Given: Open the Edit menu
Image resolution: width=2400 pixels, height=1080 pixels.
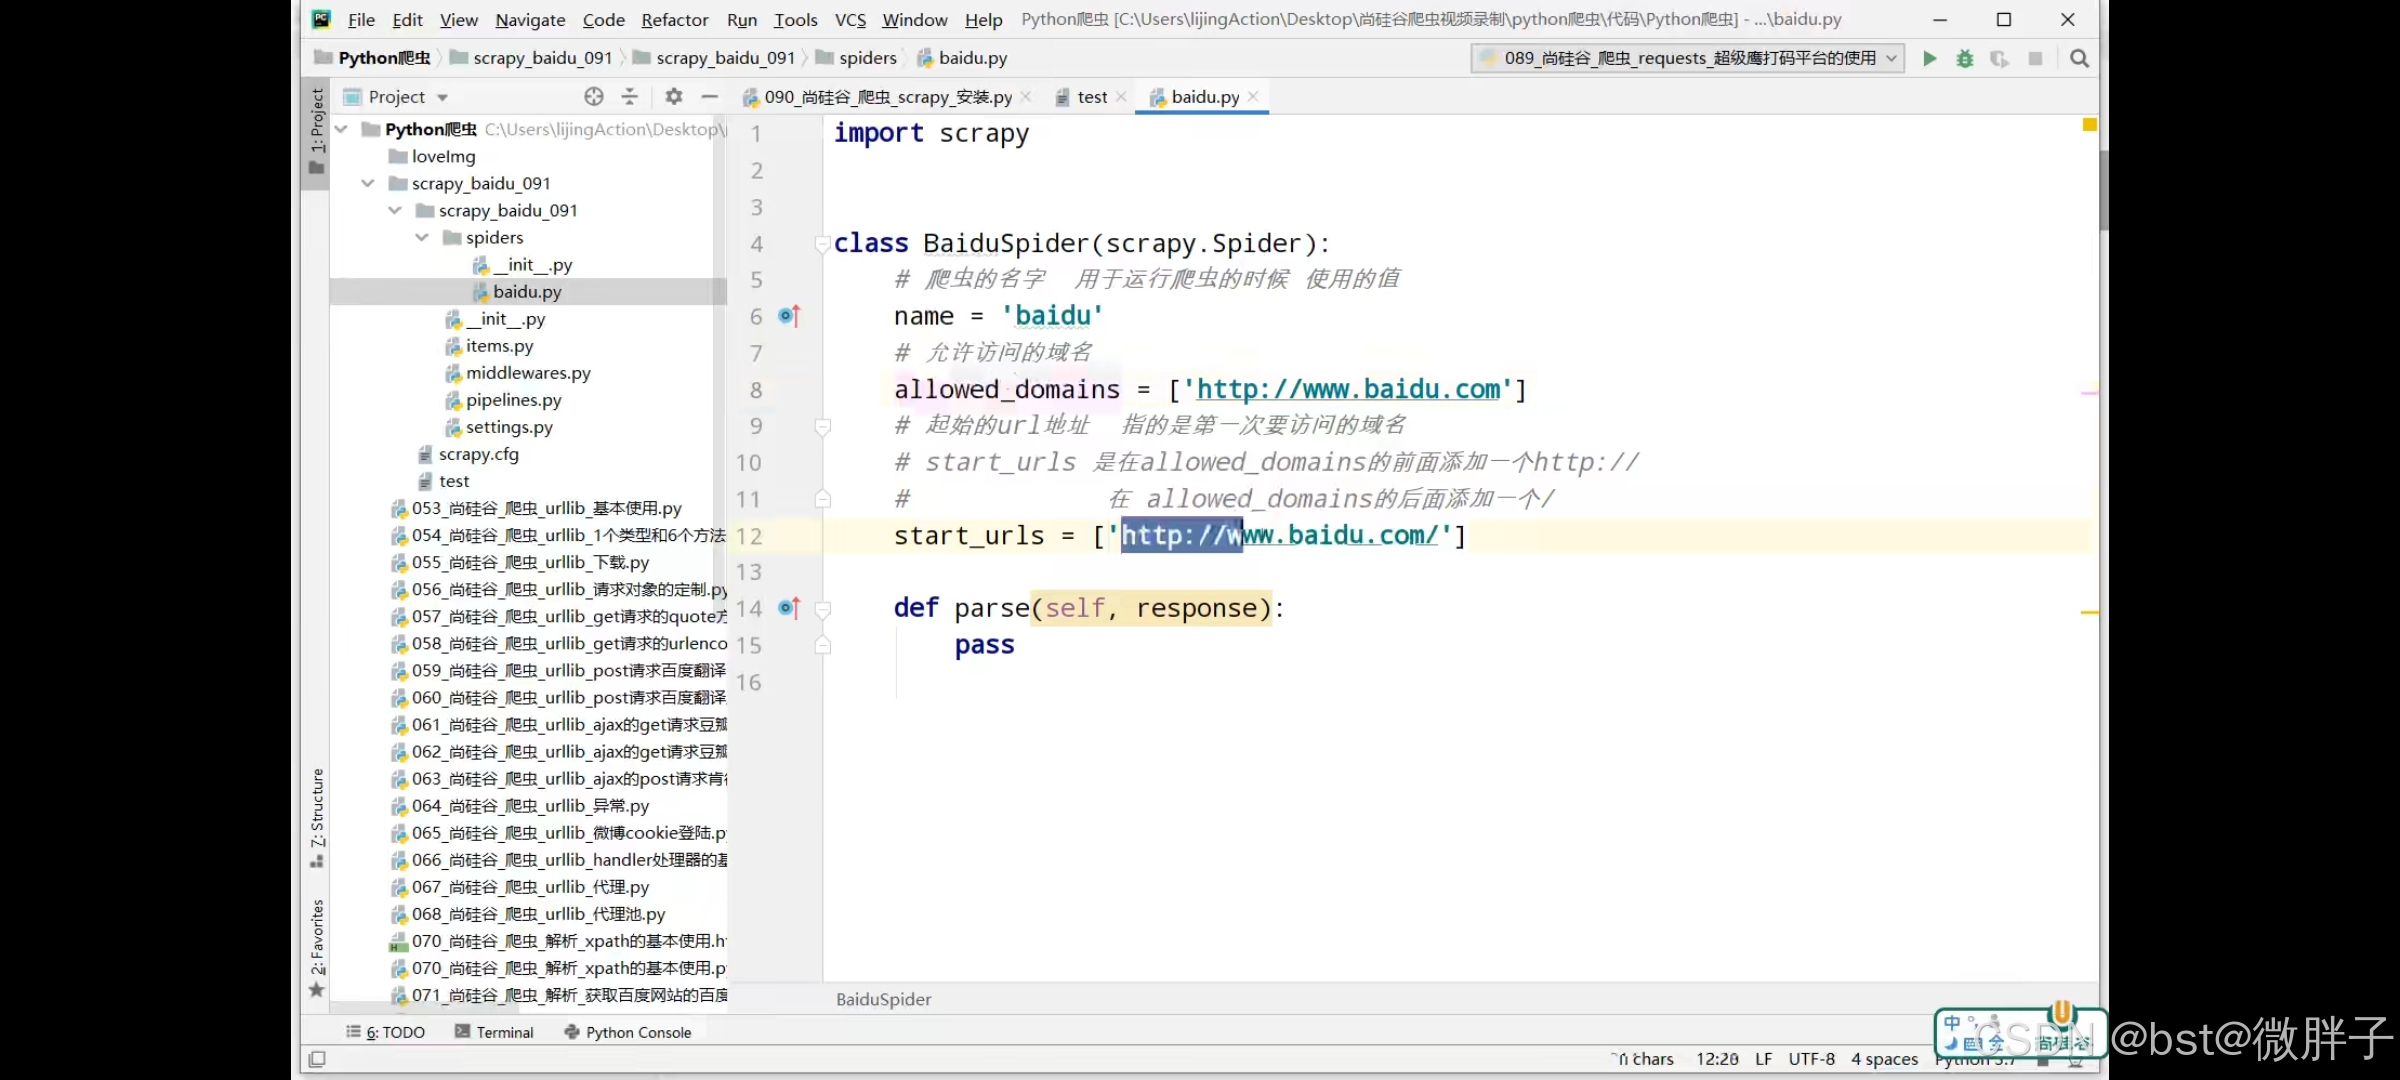Looking at the screenshot, I should click(407, 20).
